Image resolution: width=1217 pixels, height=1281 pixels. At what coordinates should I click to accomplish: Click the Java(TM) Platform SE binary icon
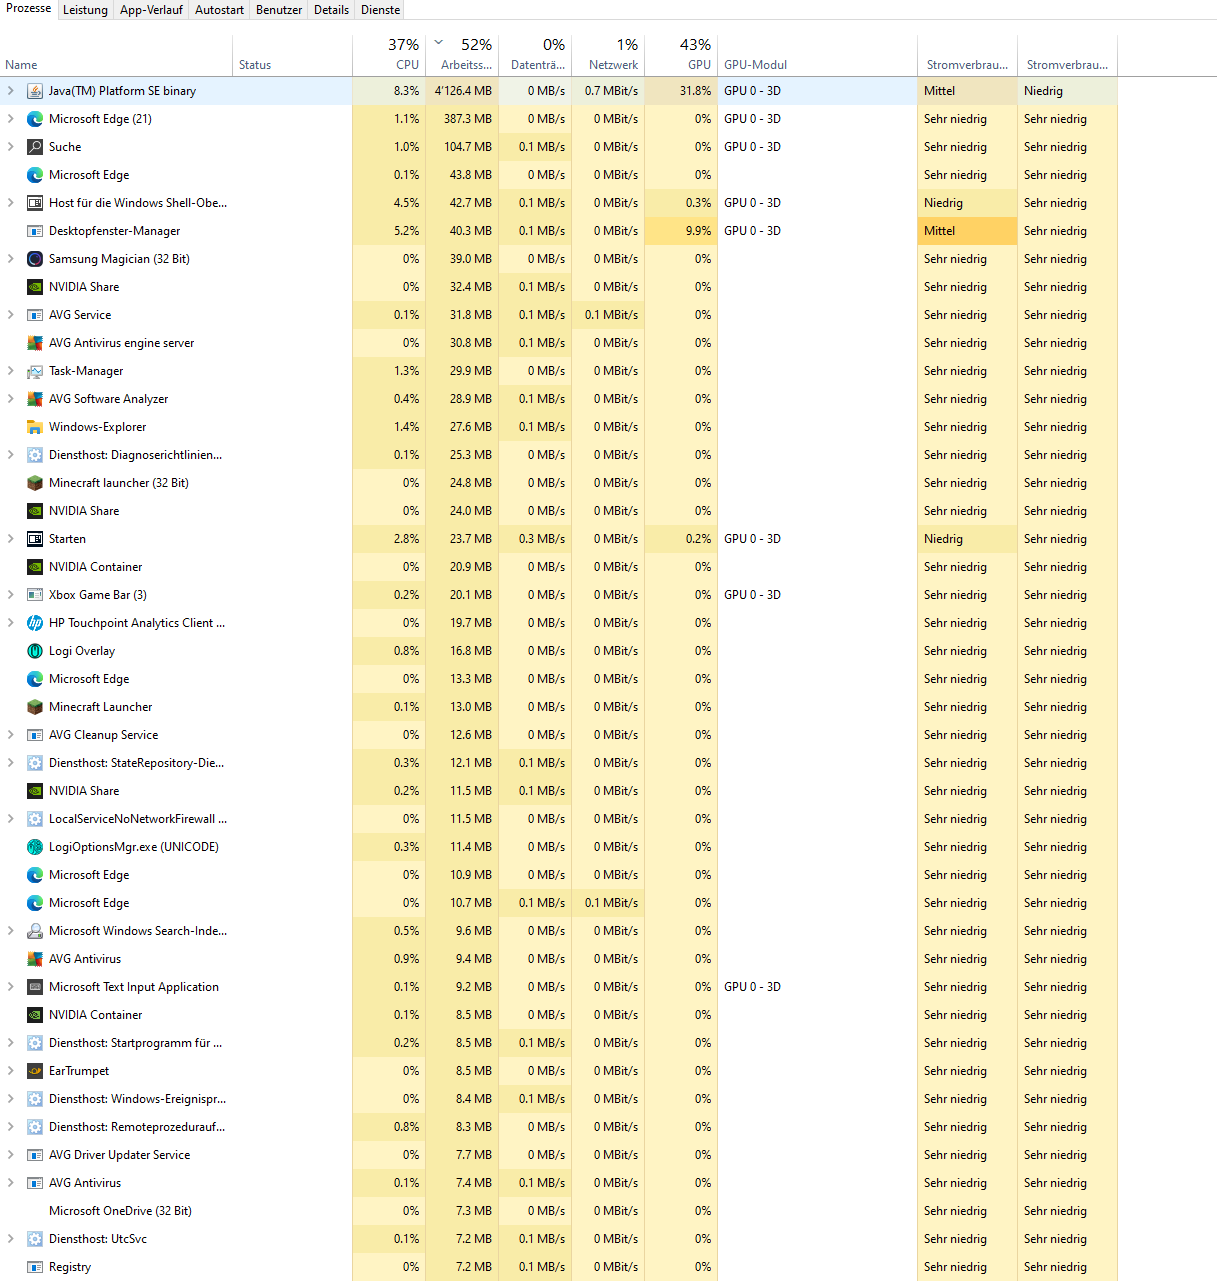pyautogui.click(x=35, y=91)
